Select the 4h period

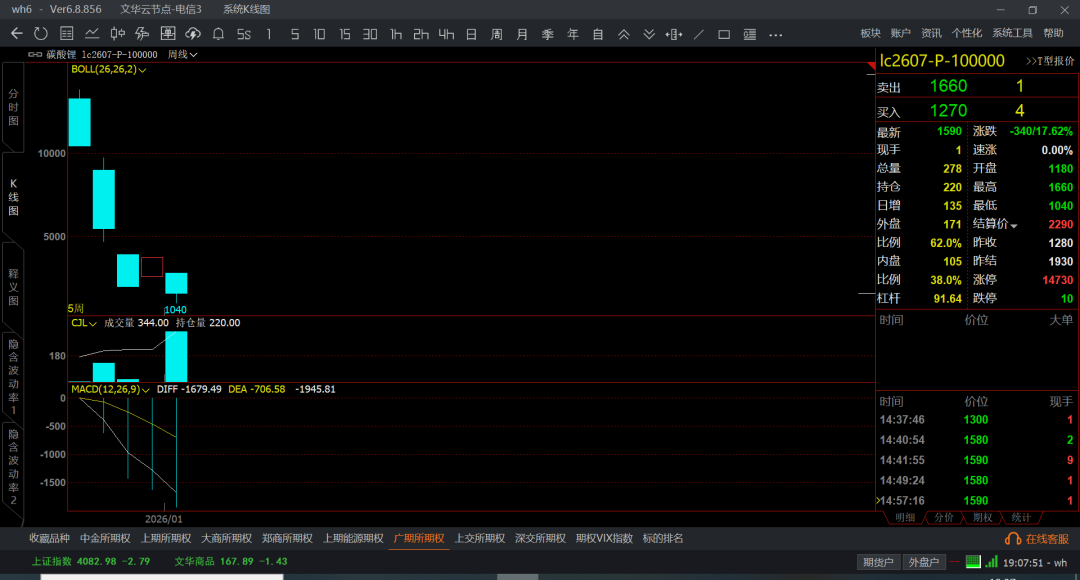(446, 34)
